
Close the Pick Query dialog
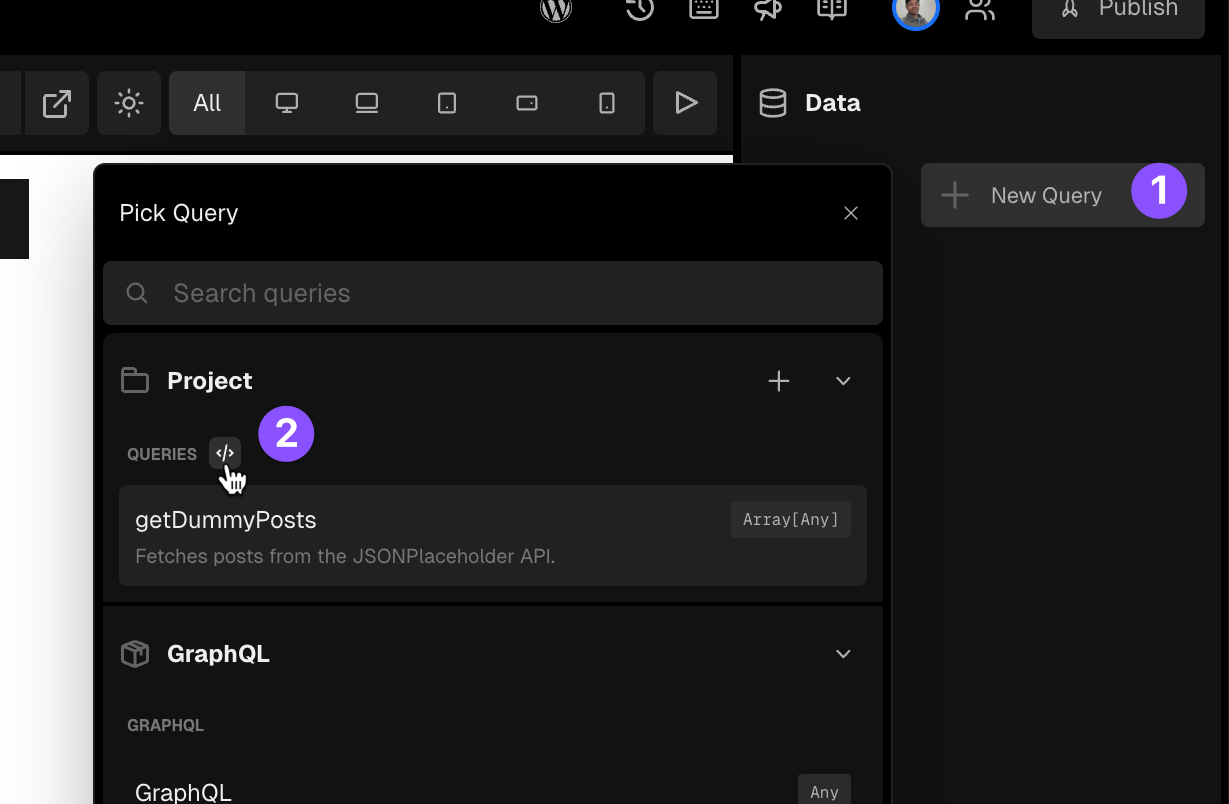point(851,213)
